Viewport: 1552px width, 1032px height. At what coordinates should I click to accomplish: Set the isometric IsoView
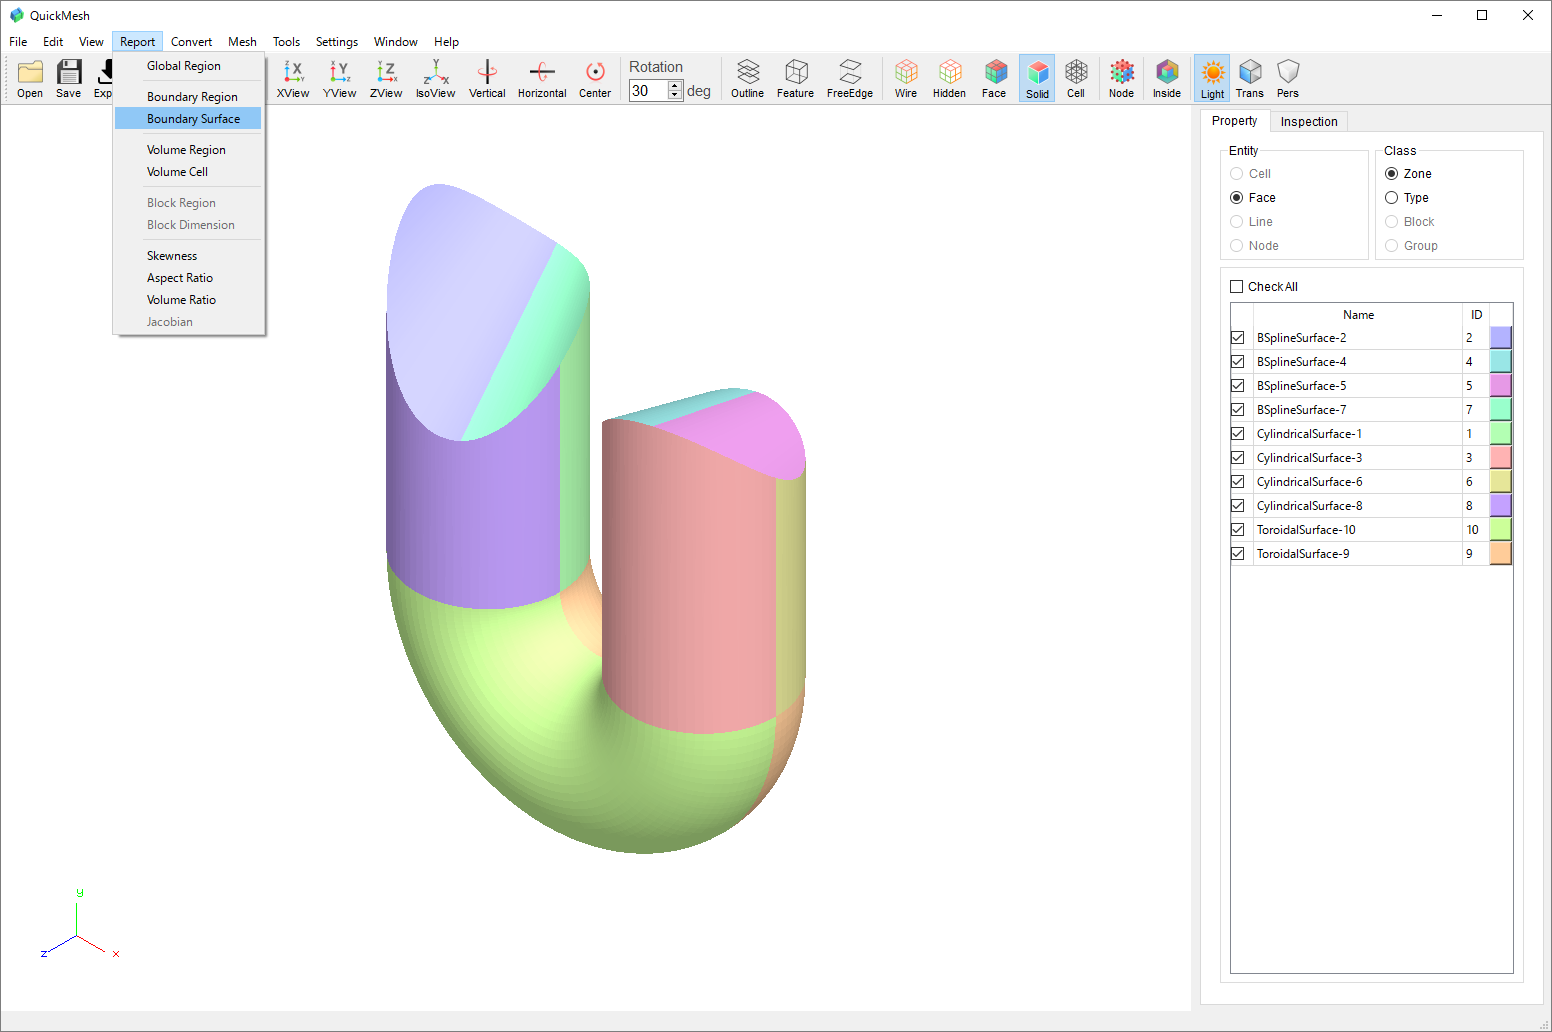[436, 78]
